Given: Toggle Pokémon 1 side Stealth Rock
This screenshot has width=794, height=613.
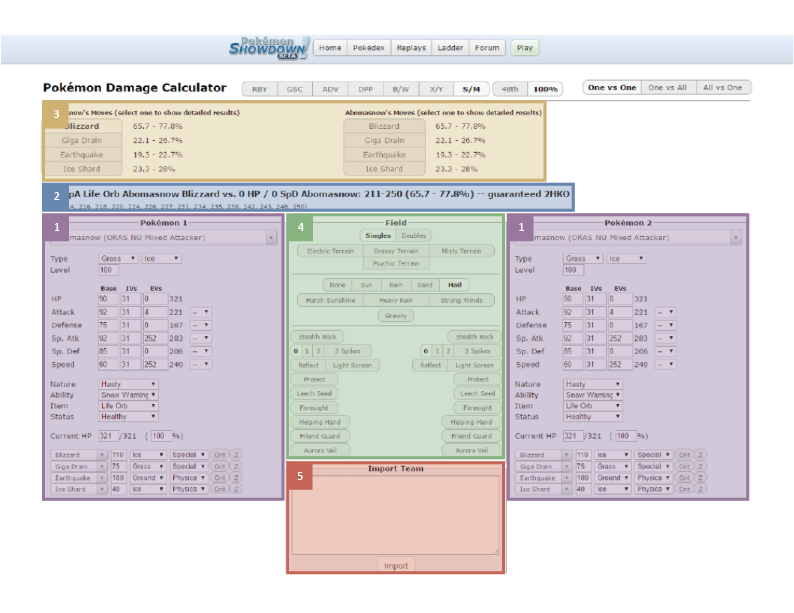Looking at the screenshot, I should (317, 337).
